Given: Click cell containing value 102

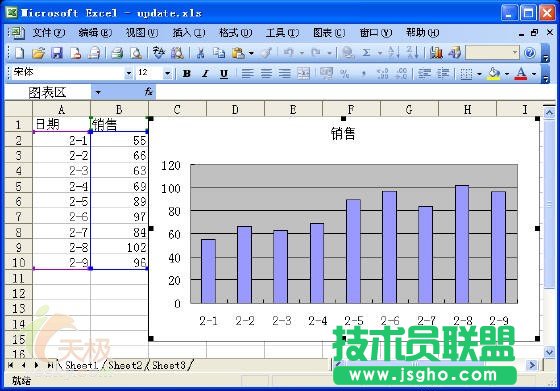Looking at the screenshot, I should pyautogui.click(x=119, y=247).
